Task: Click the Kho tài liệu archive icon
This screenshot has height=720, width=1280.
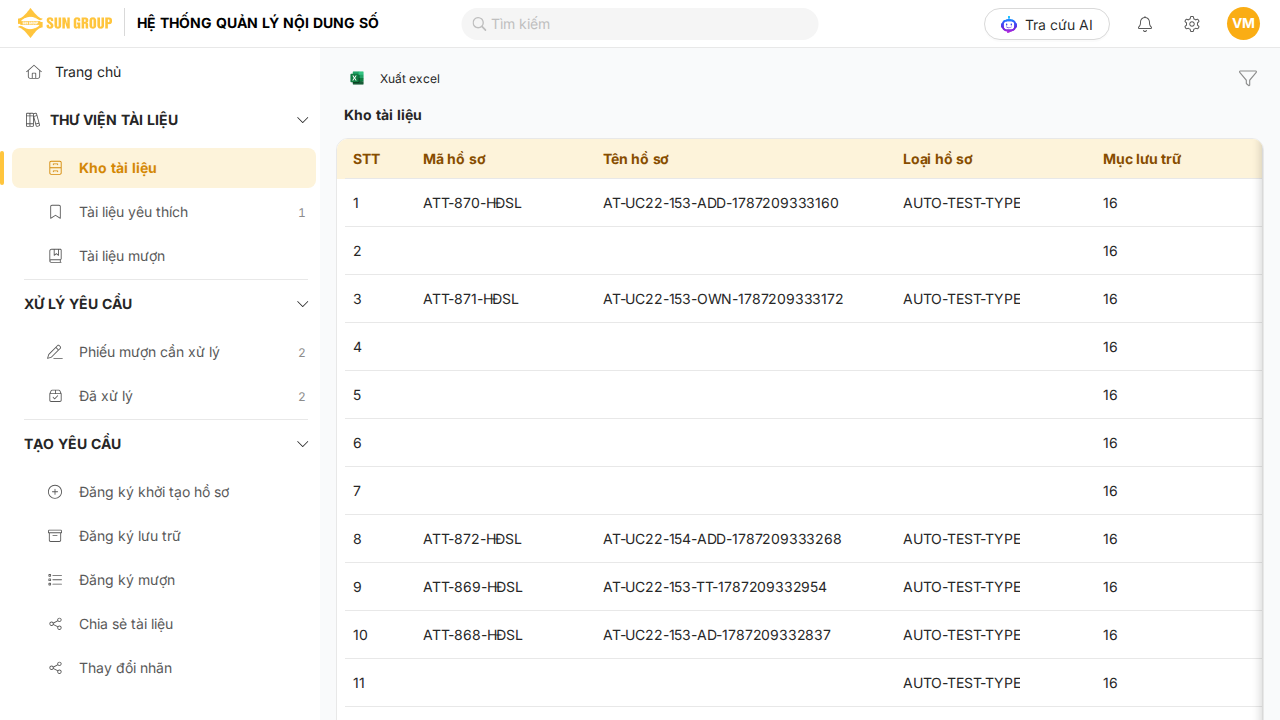Action: tap(56, 168)
